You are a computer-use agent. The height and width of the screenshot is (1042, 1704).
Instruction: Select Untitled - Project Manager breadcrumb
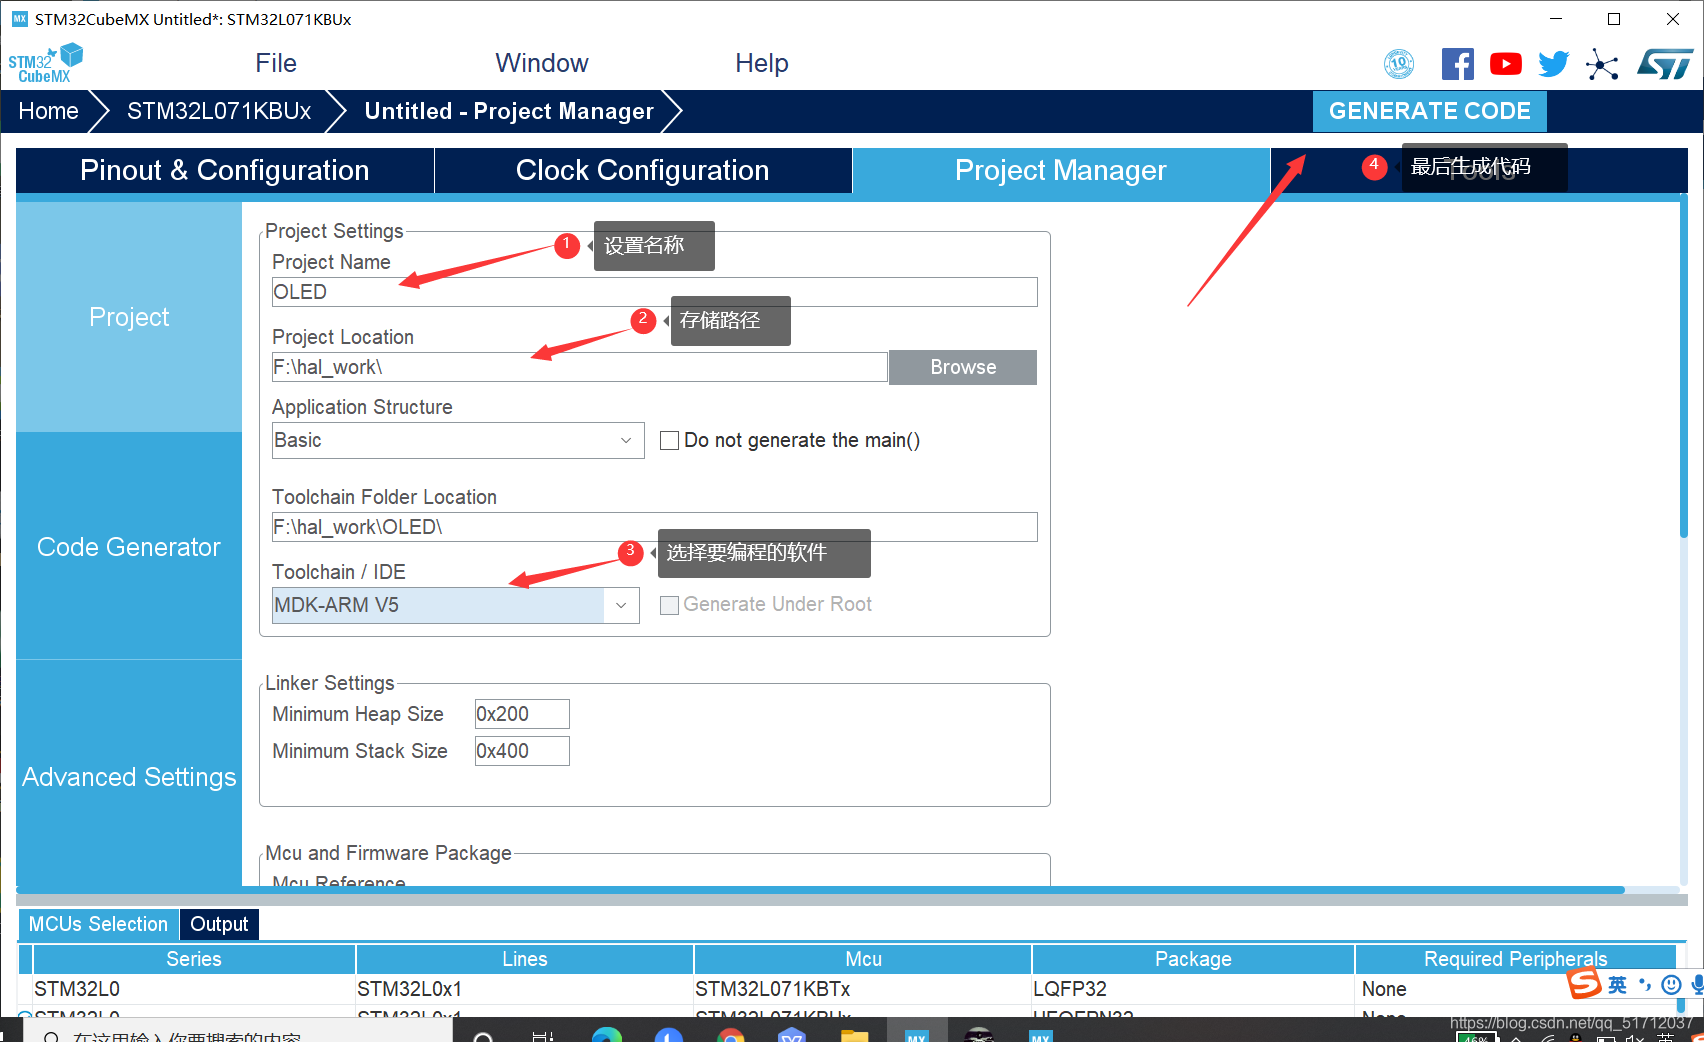coord(509,111)
